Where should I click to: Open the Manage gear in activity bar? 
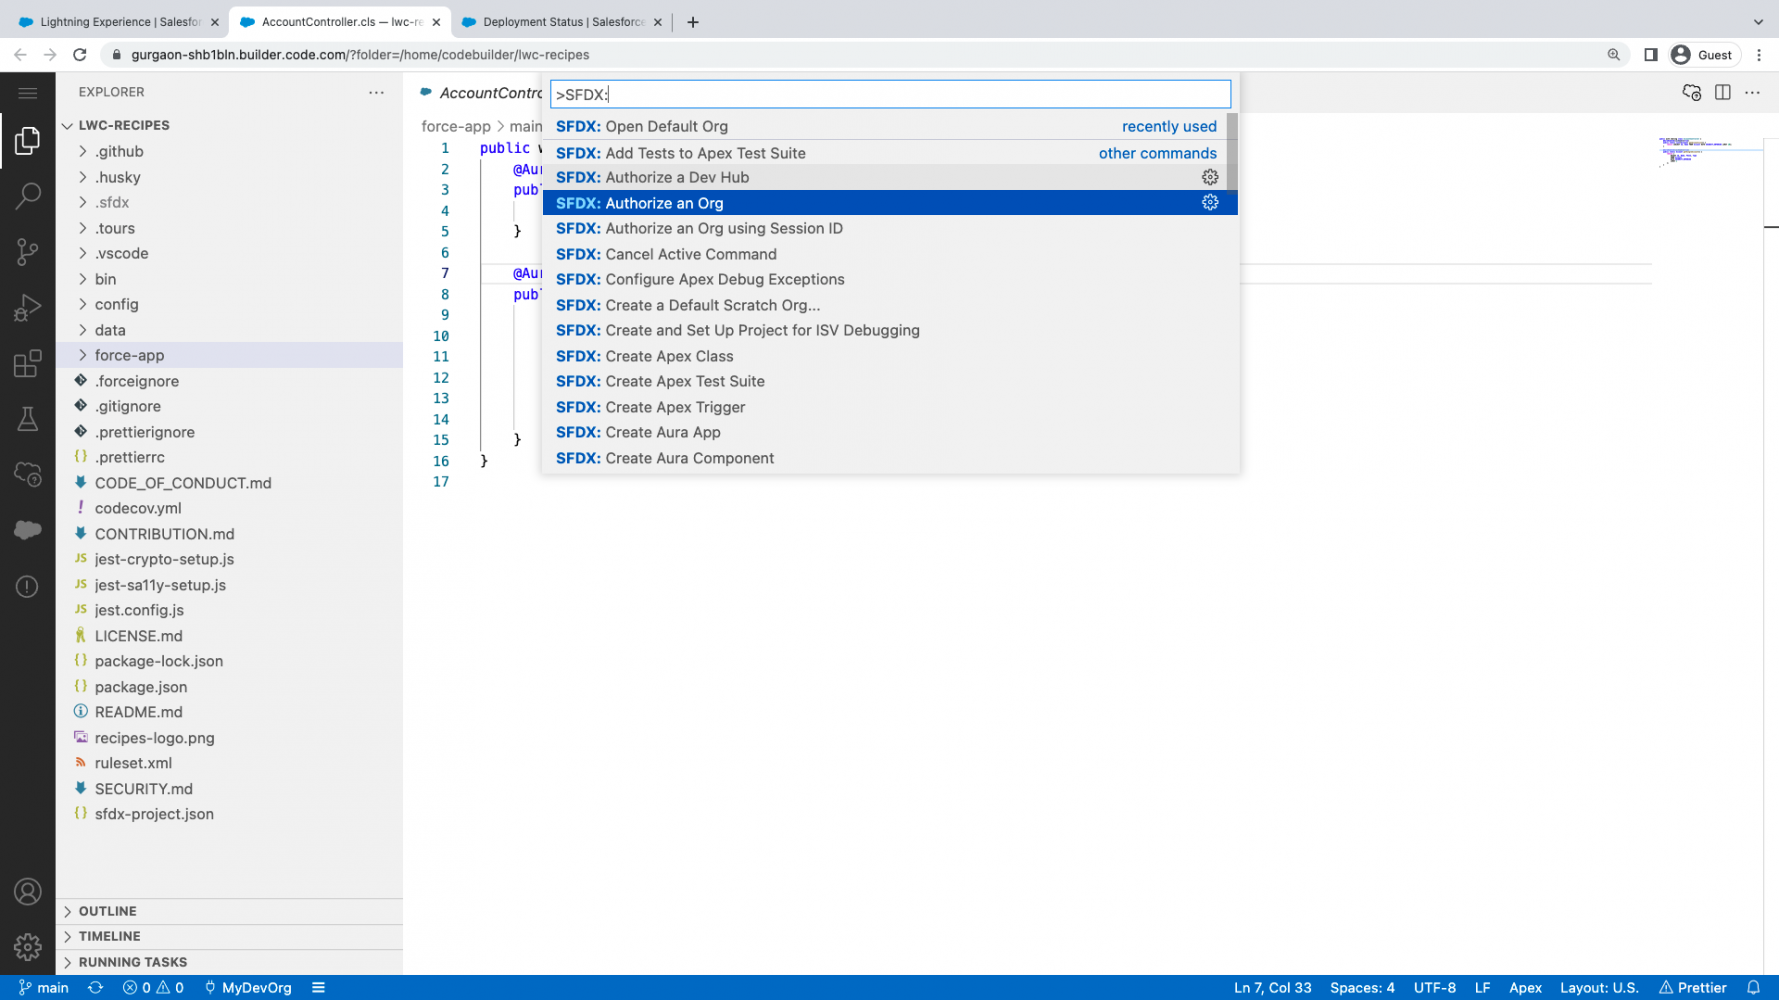coord(27,947)
